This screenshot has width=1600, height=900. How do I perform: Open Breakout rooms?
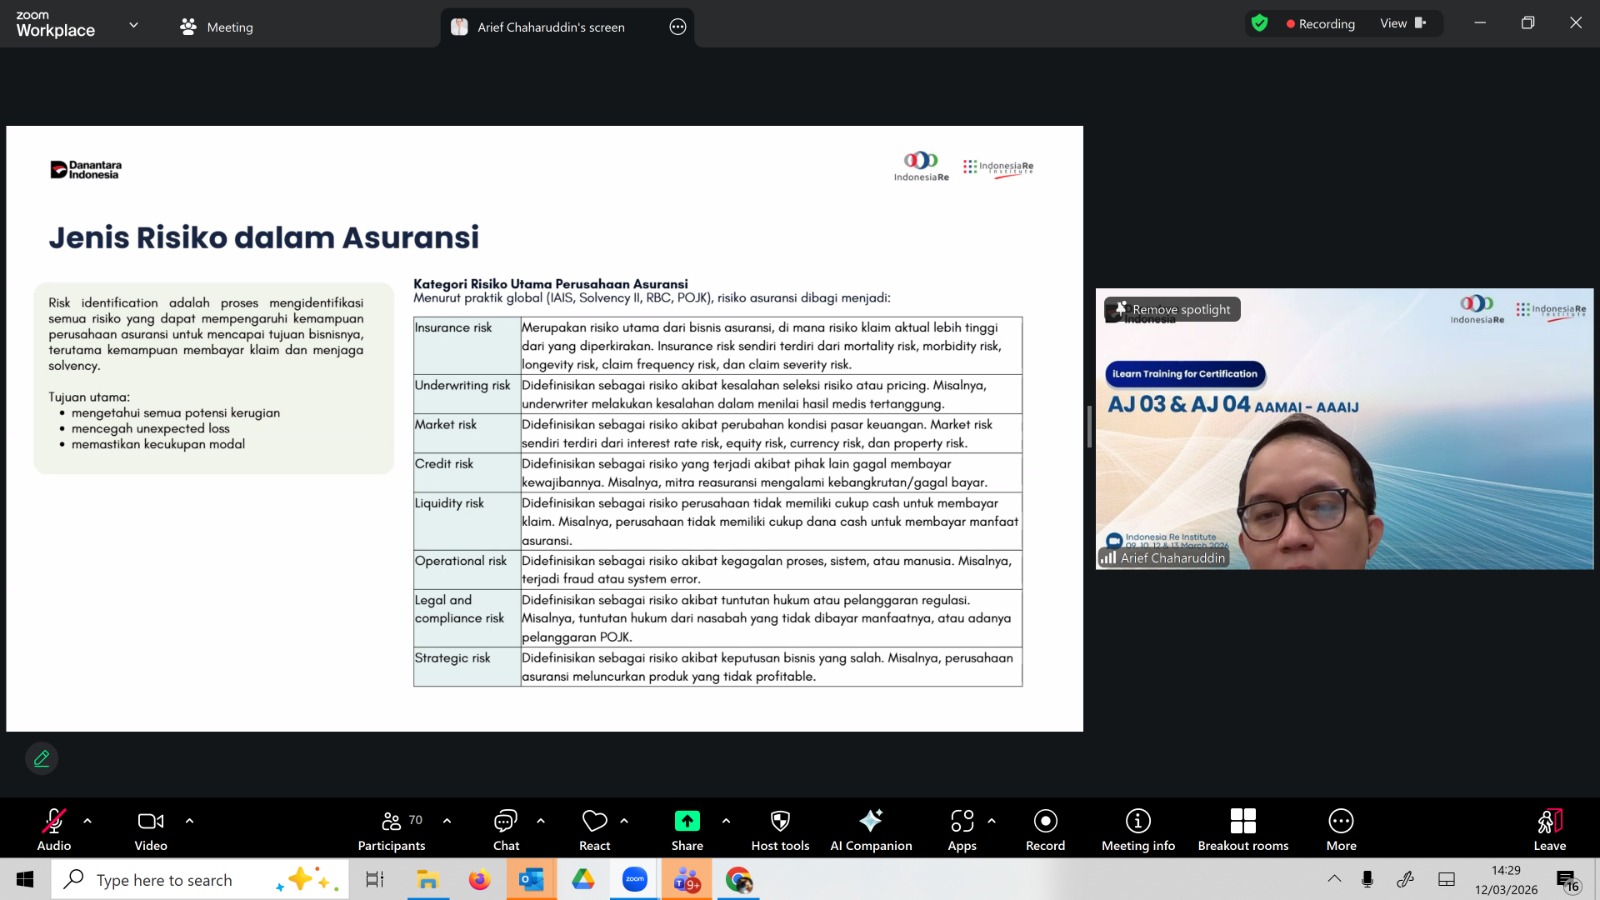(x=1243, y=830)
